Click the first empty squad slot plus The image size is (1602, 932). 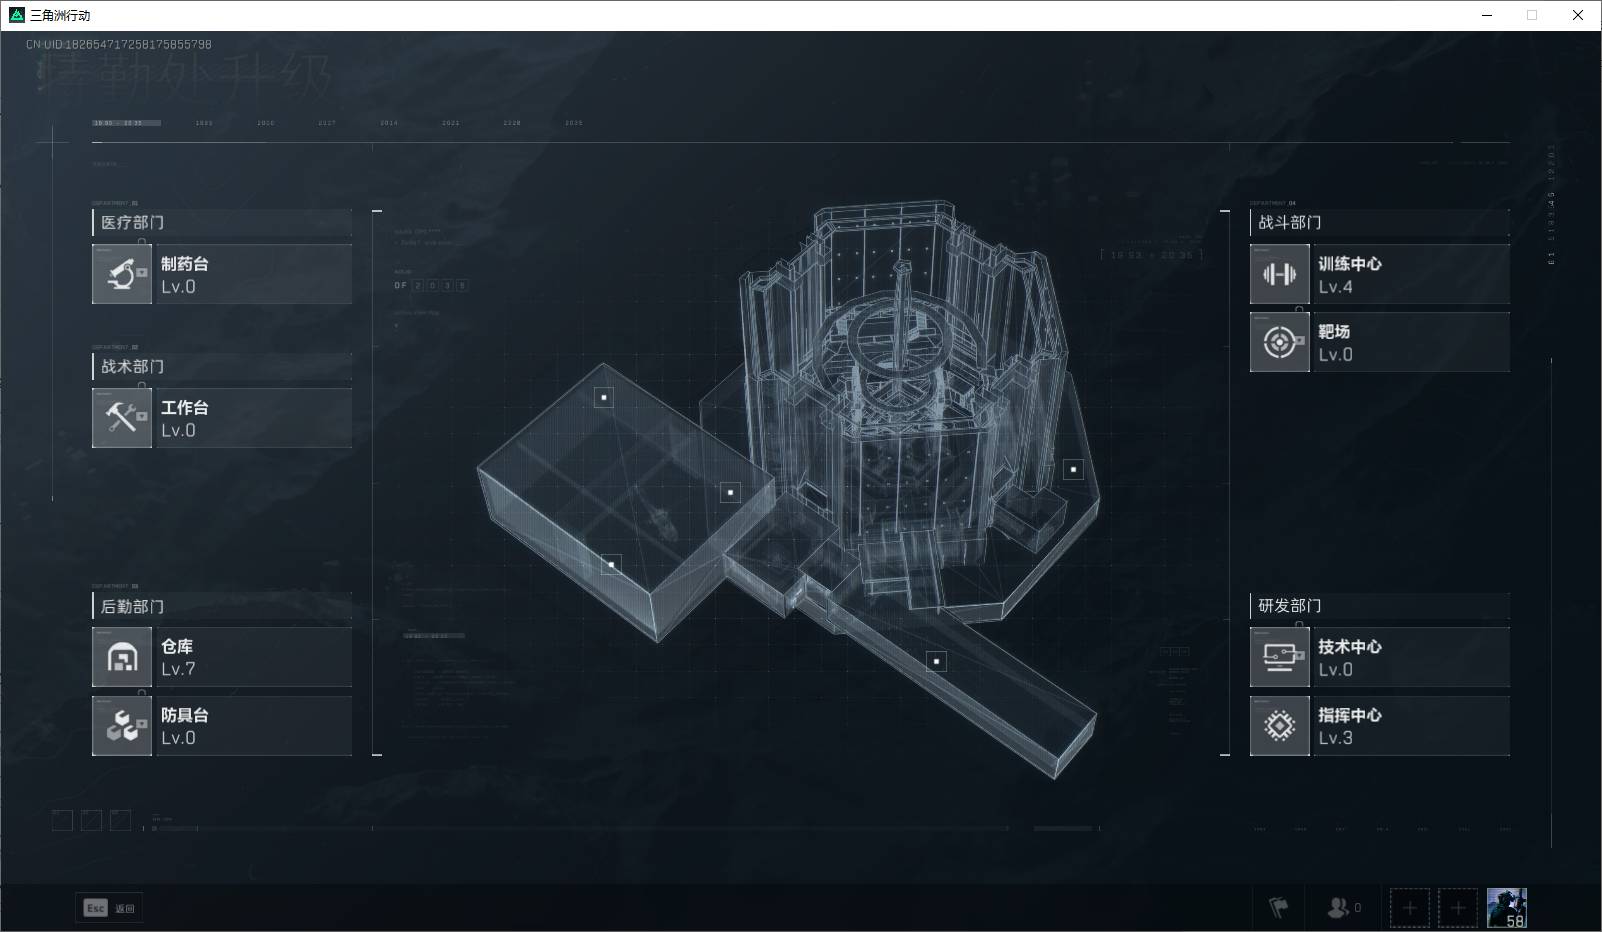1410,908
